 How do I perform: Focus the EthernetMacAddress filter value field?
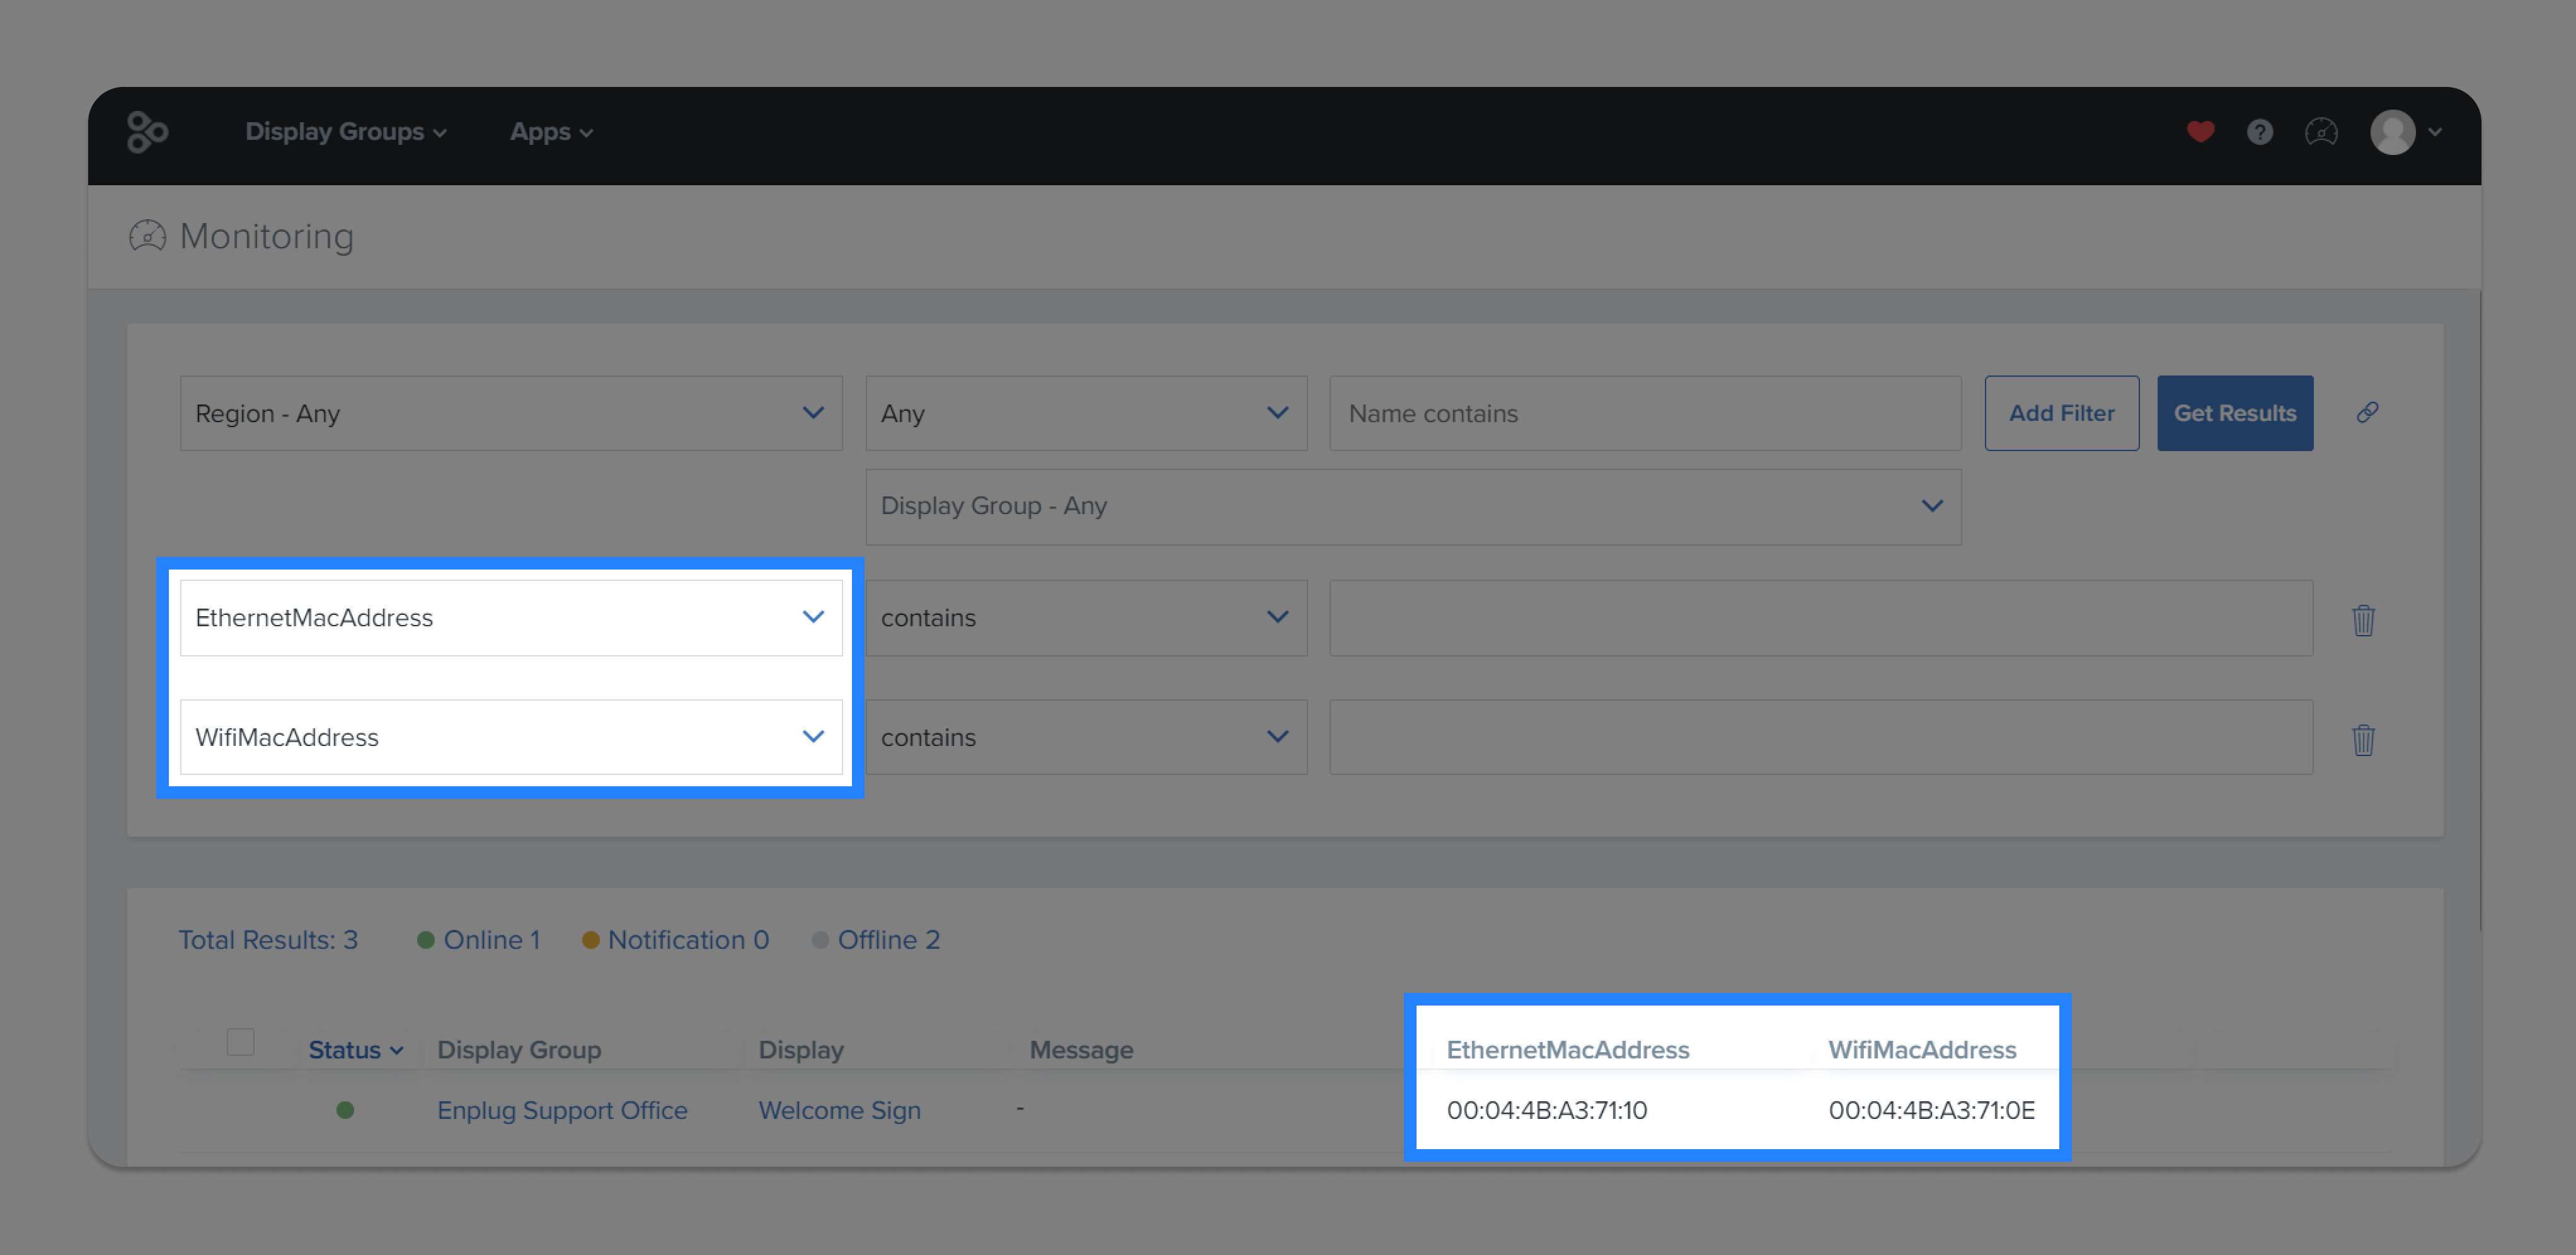tap(1821, 618)
